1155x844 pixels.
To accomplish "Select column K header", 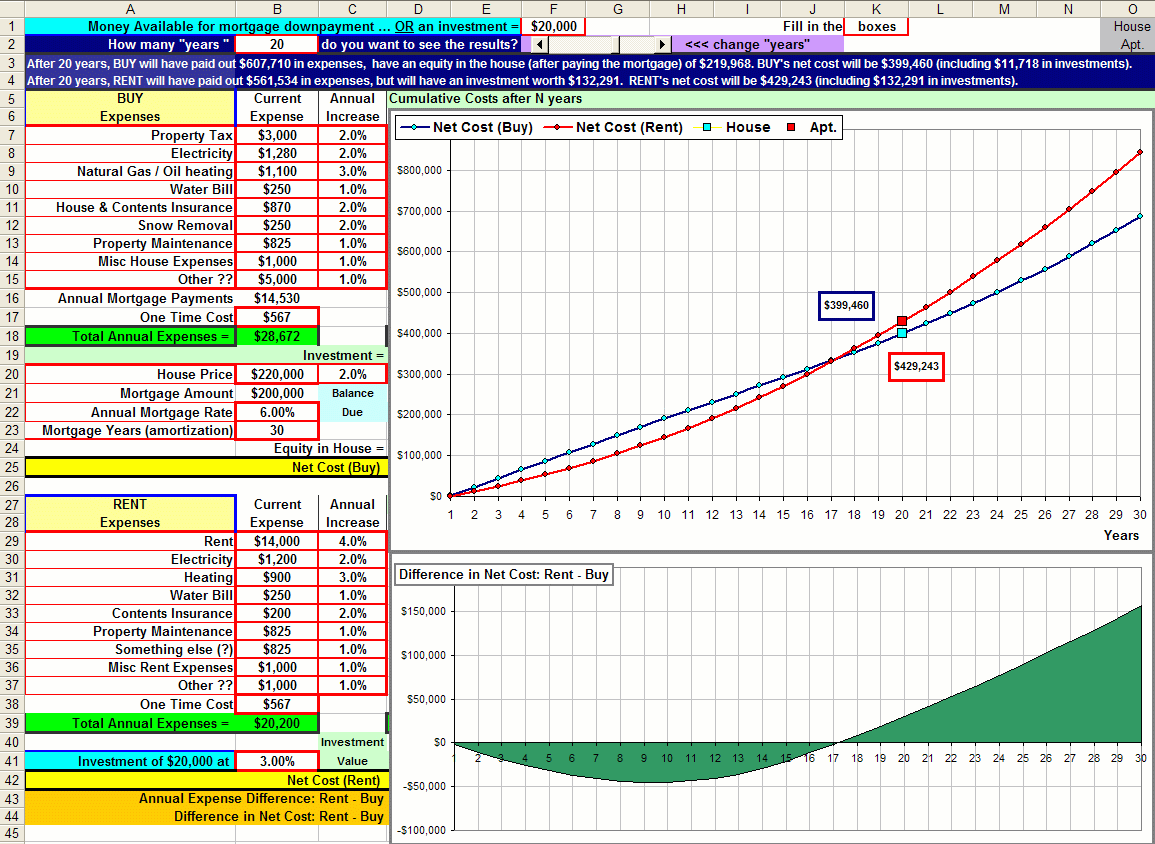I will [877, 9].
